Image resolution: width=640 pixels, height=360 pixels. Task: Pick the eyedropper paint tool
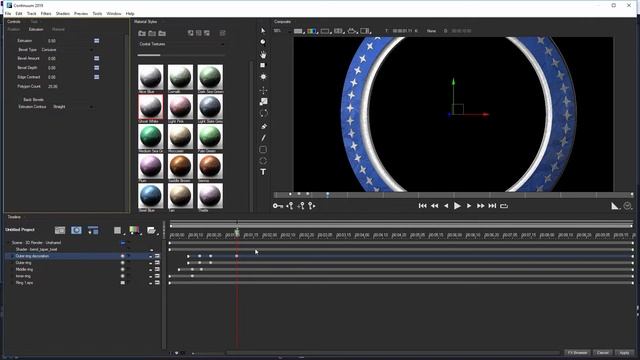click(263, 127)
